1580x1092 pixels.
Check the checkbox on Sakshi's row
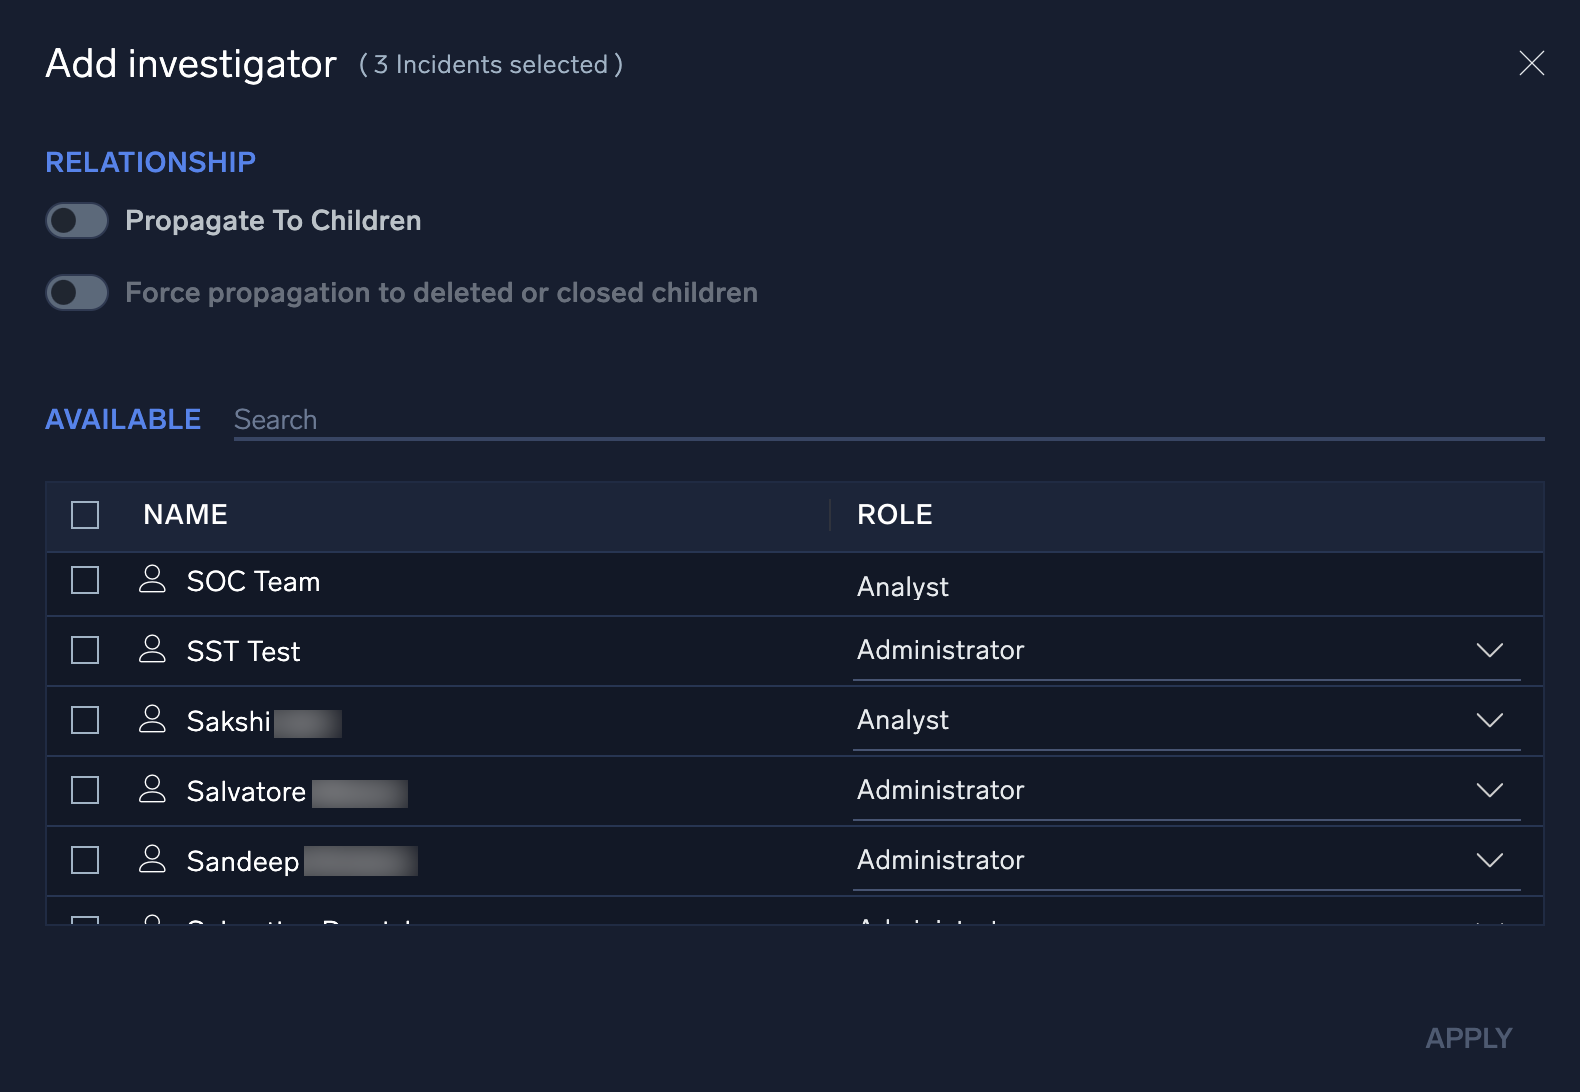(84, 720)
